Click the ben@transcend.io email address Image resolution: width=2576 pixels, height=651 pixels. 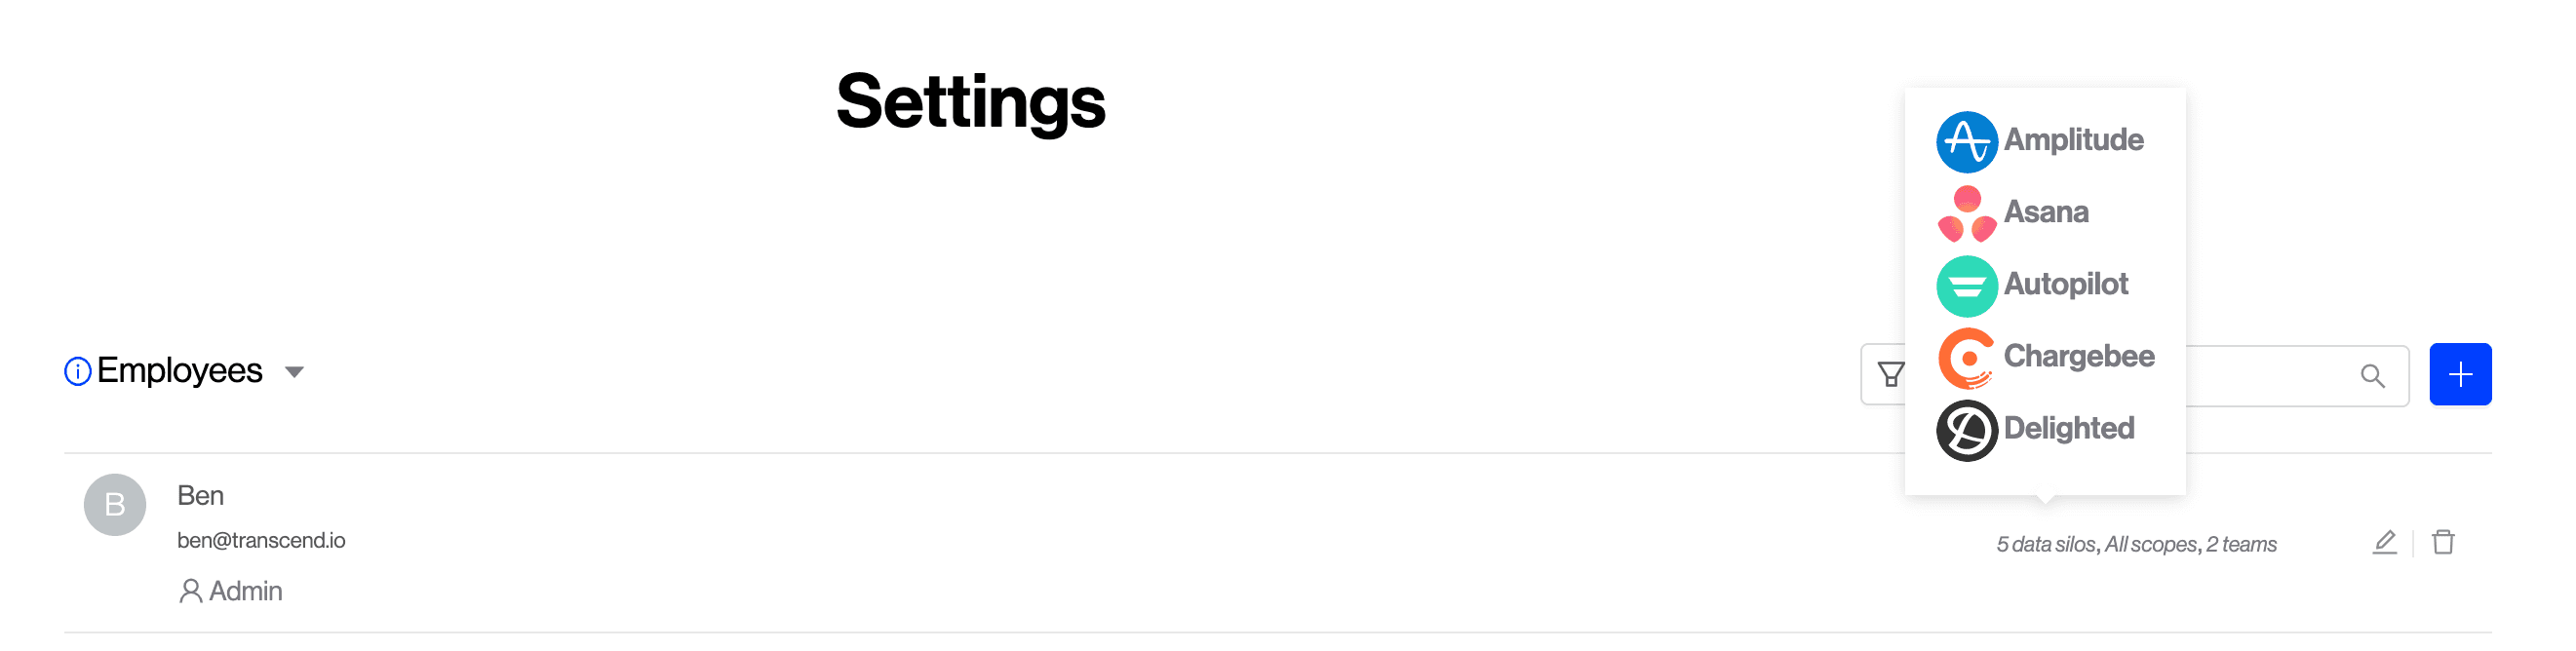(261, 541)
